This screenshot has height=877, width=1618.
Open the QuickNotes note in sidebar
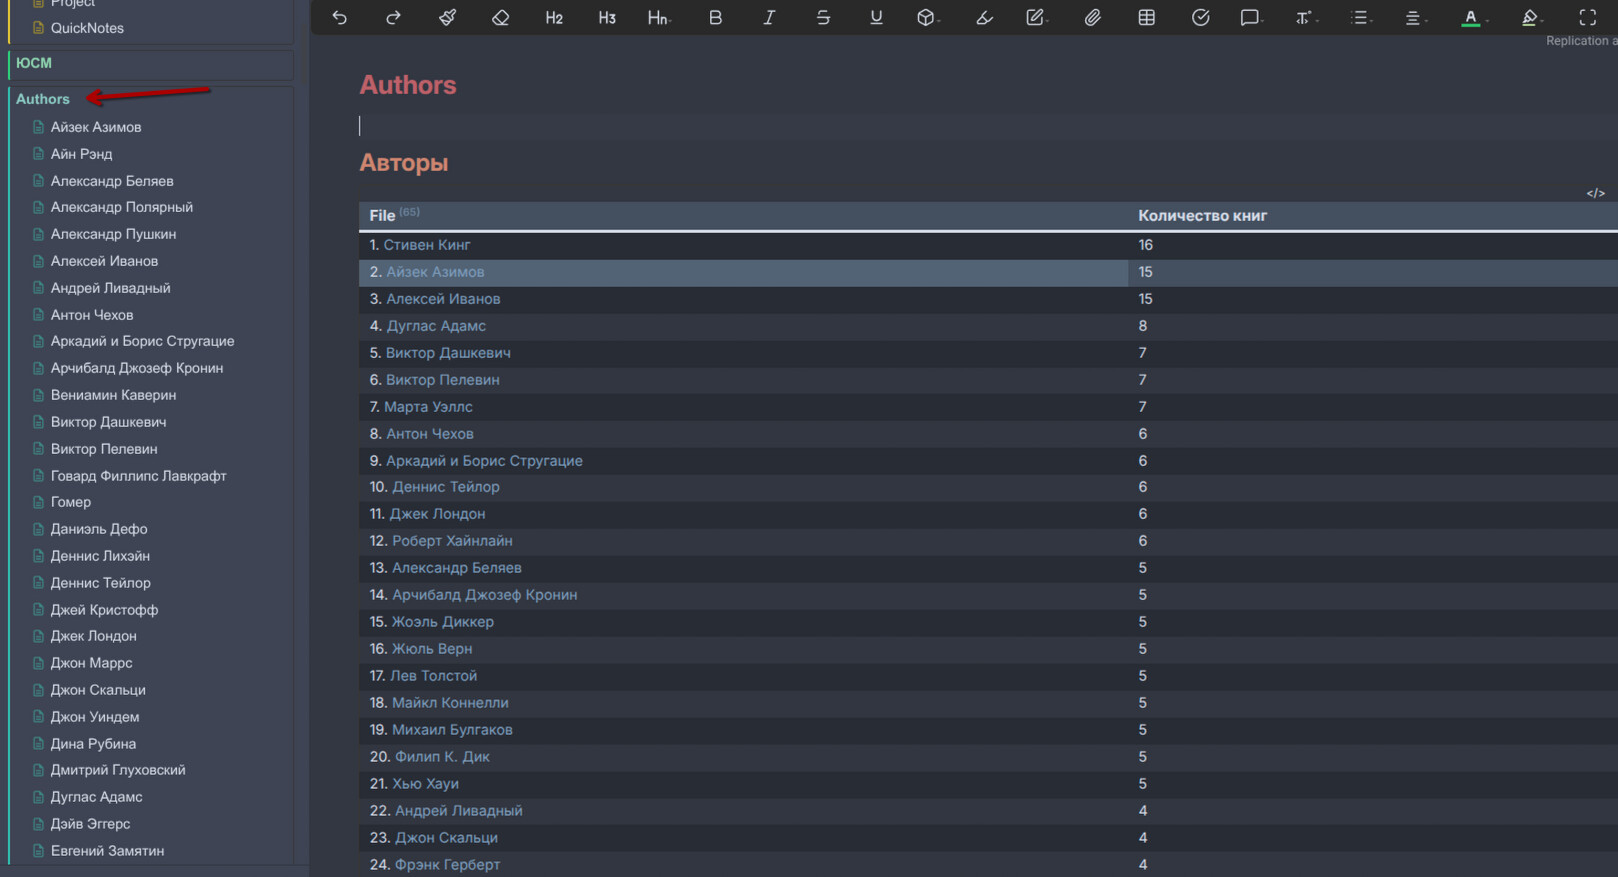pyautogui.click(x=87, y=28)
